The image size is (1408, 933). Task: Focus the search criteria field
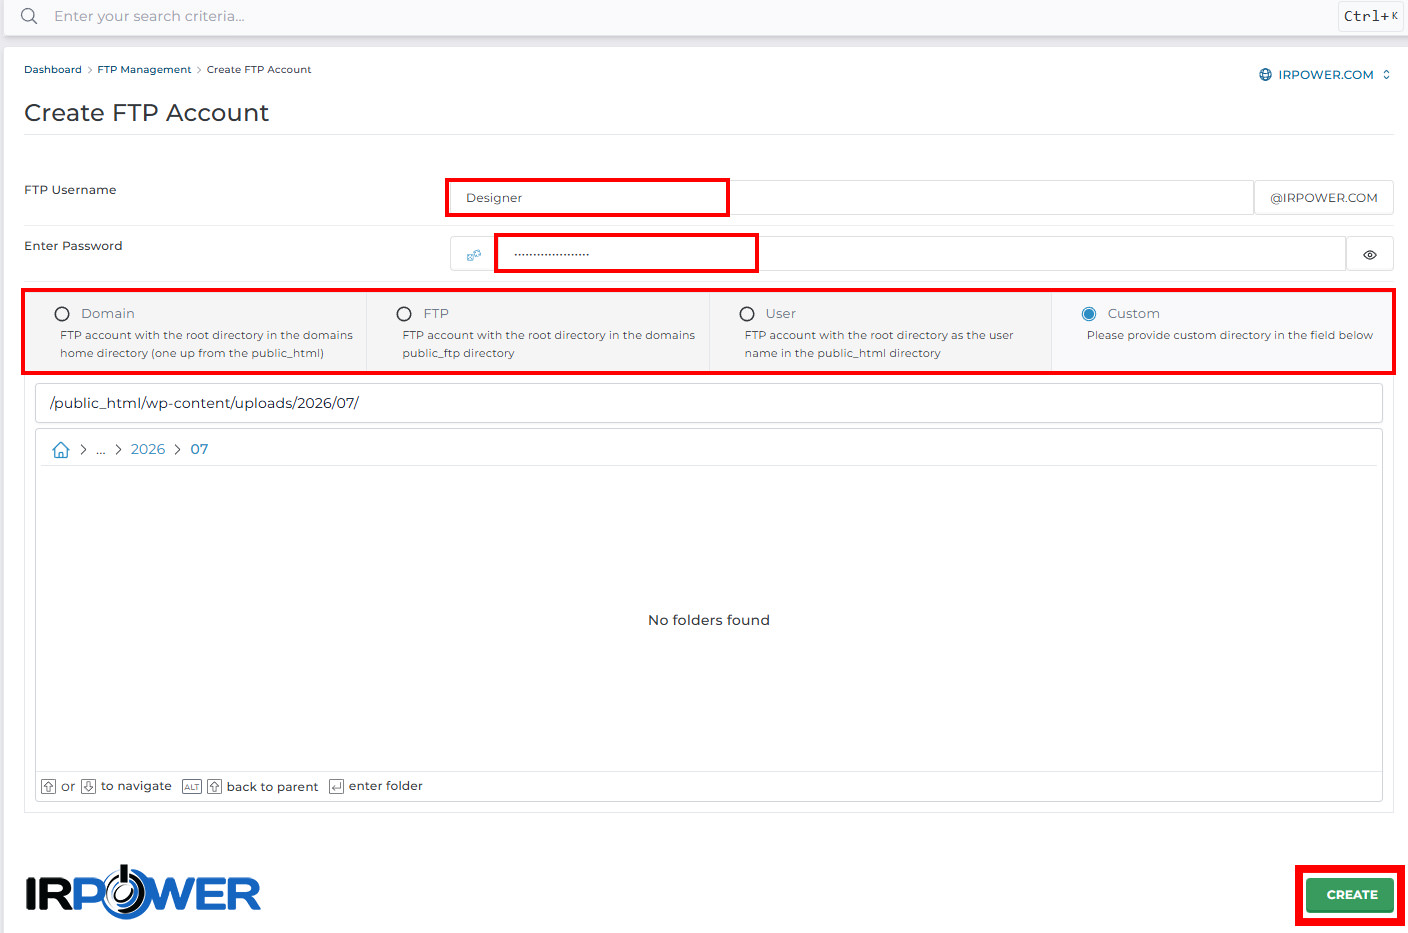click(x=690, y=16)
